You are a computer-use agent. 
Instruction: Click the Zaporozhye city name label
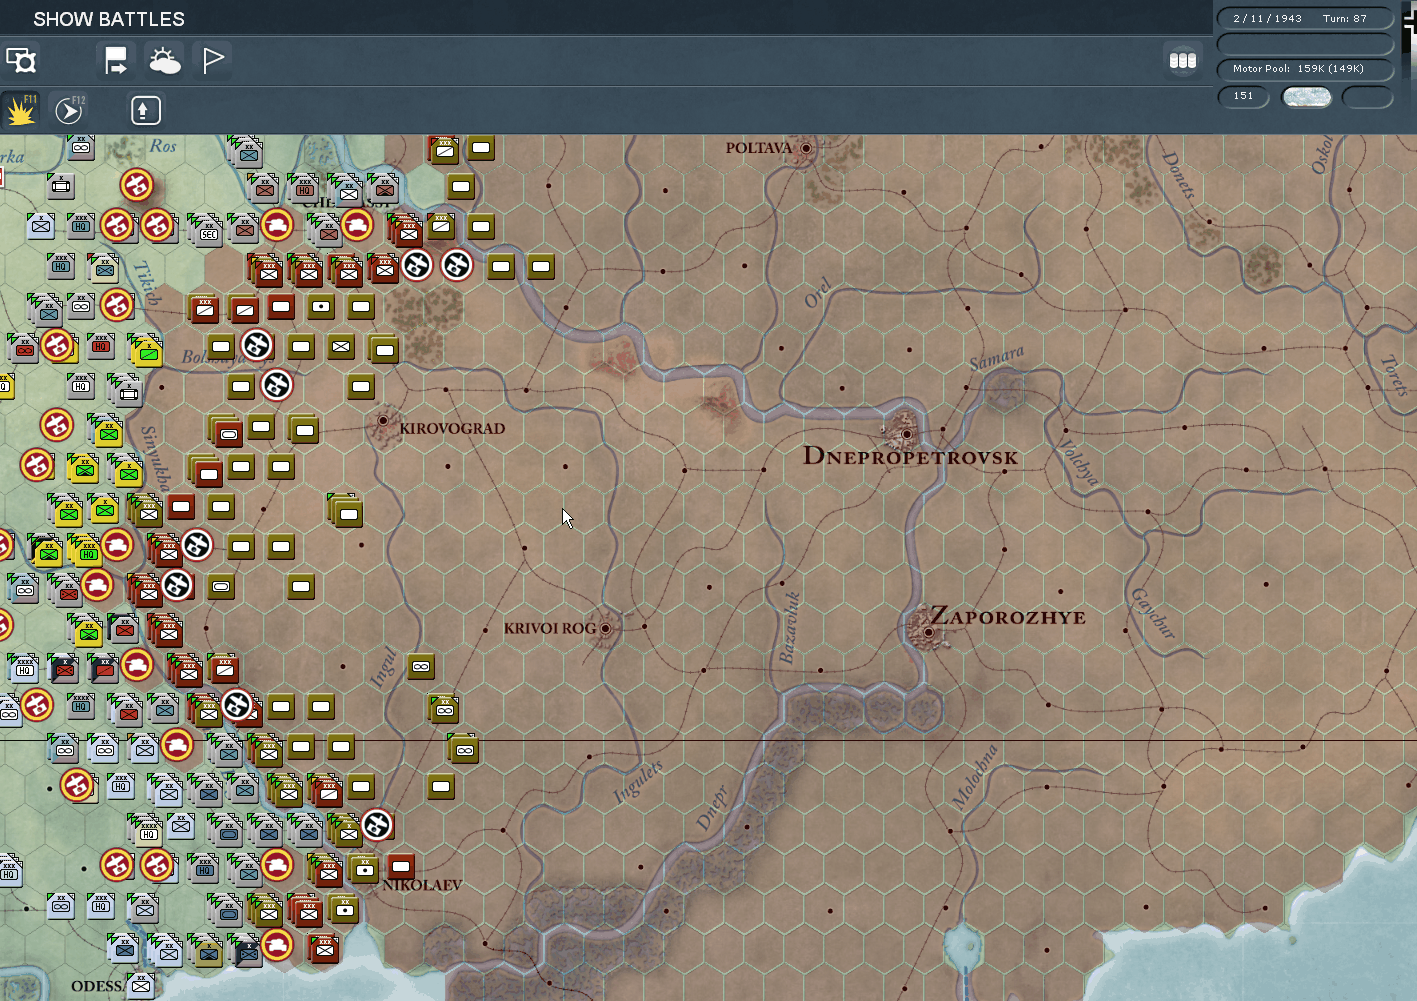(x=1008, y=616)
